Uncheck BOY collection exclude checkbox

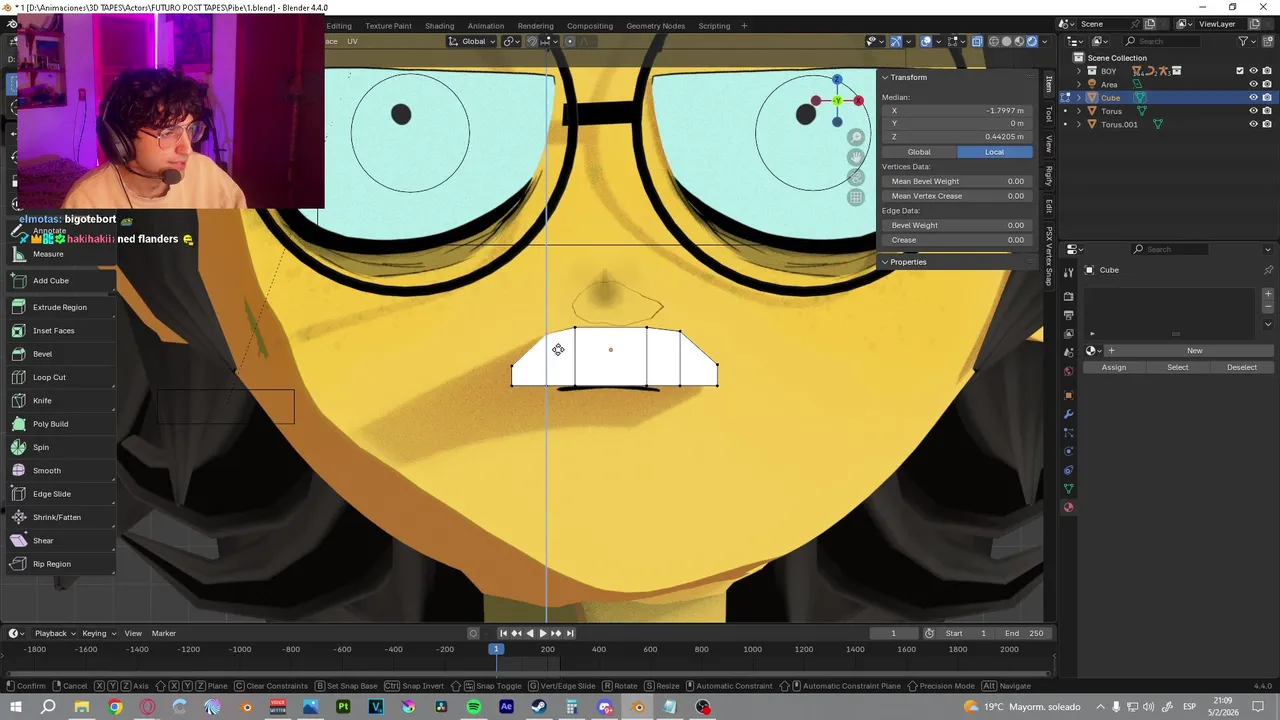pos(1240,71)
